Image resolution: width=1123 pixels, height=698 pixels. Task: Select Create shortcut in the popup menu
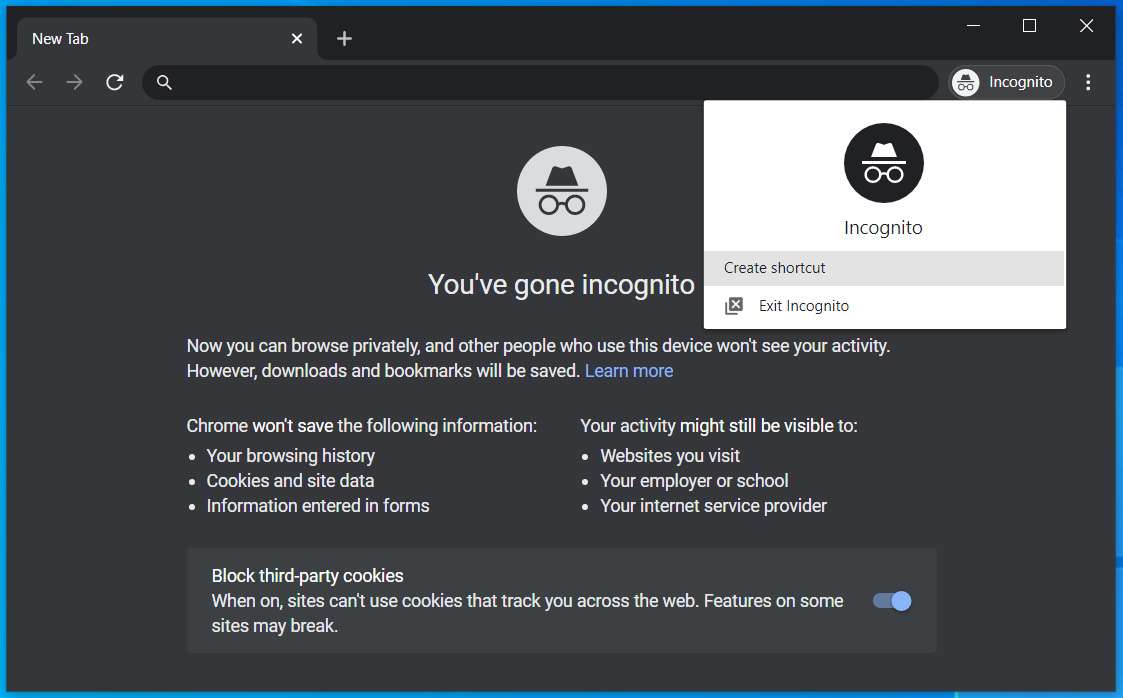point(885,268)
